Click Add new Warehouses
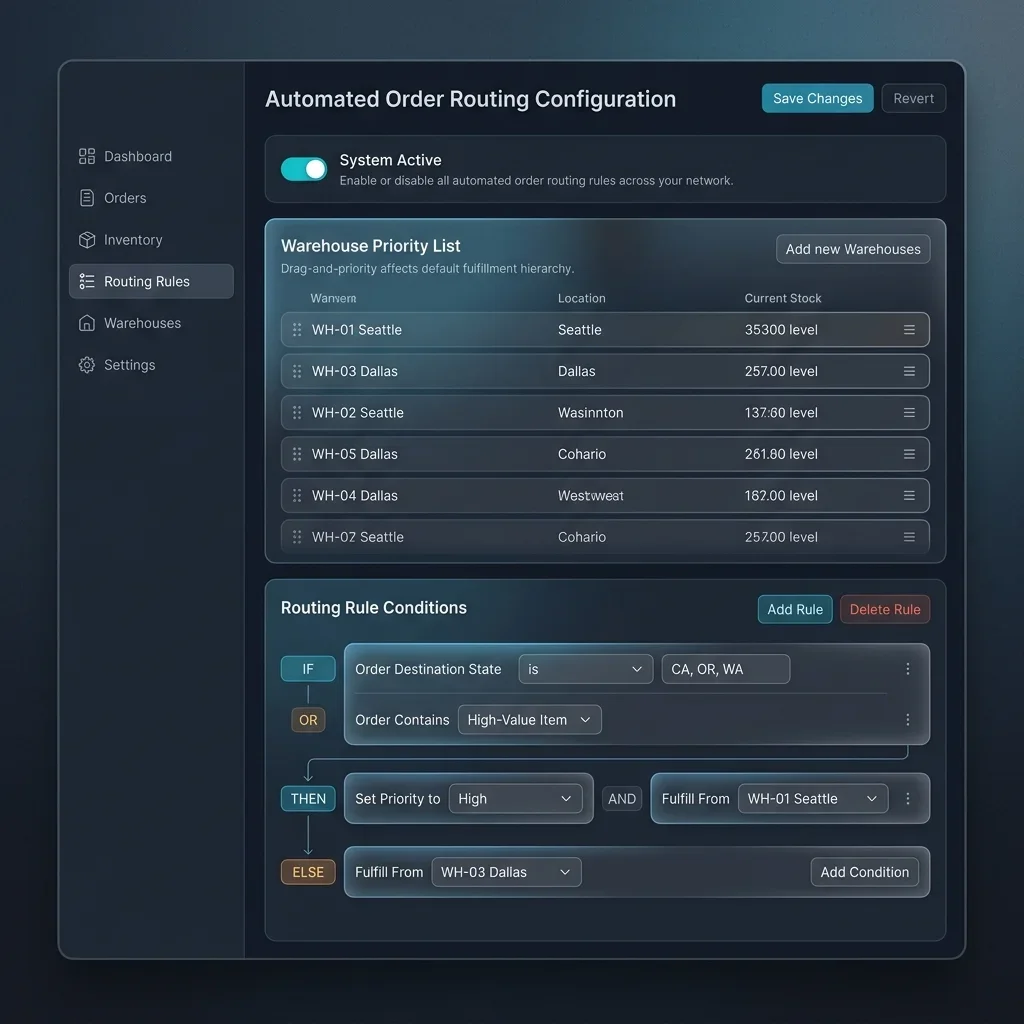The height and width of the screenshot is (1024, 1024). click(853, 249)
